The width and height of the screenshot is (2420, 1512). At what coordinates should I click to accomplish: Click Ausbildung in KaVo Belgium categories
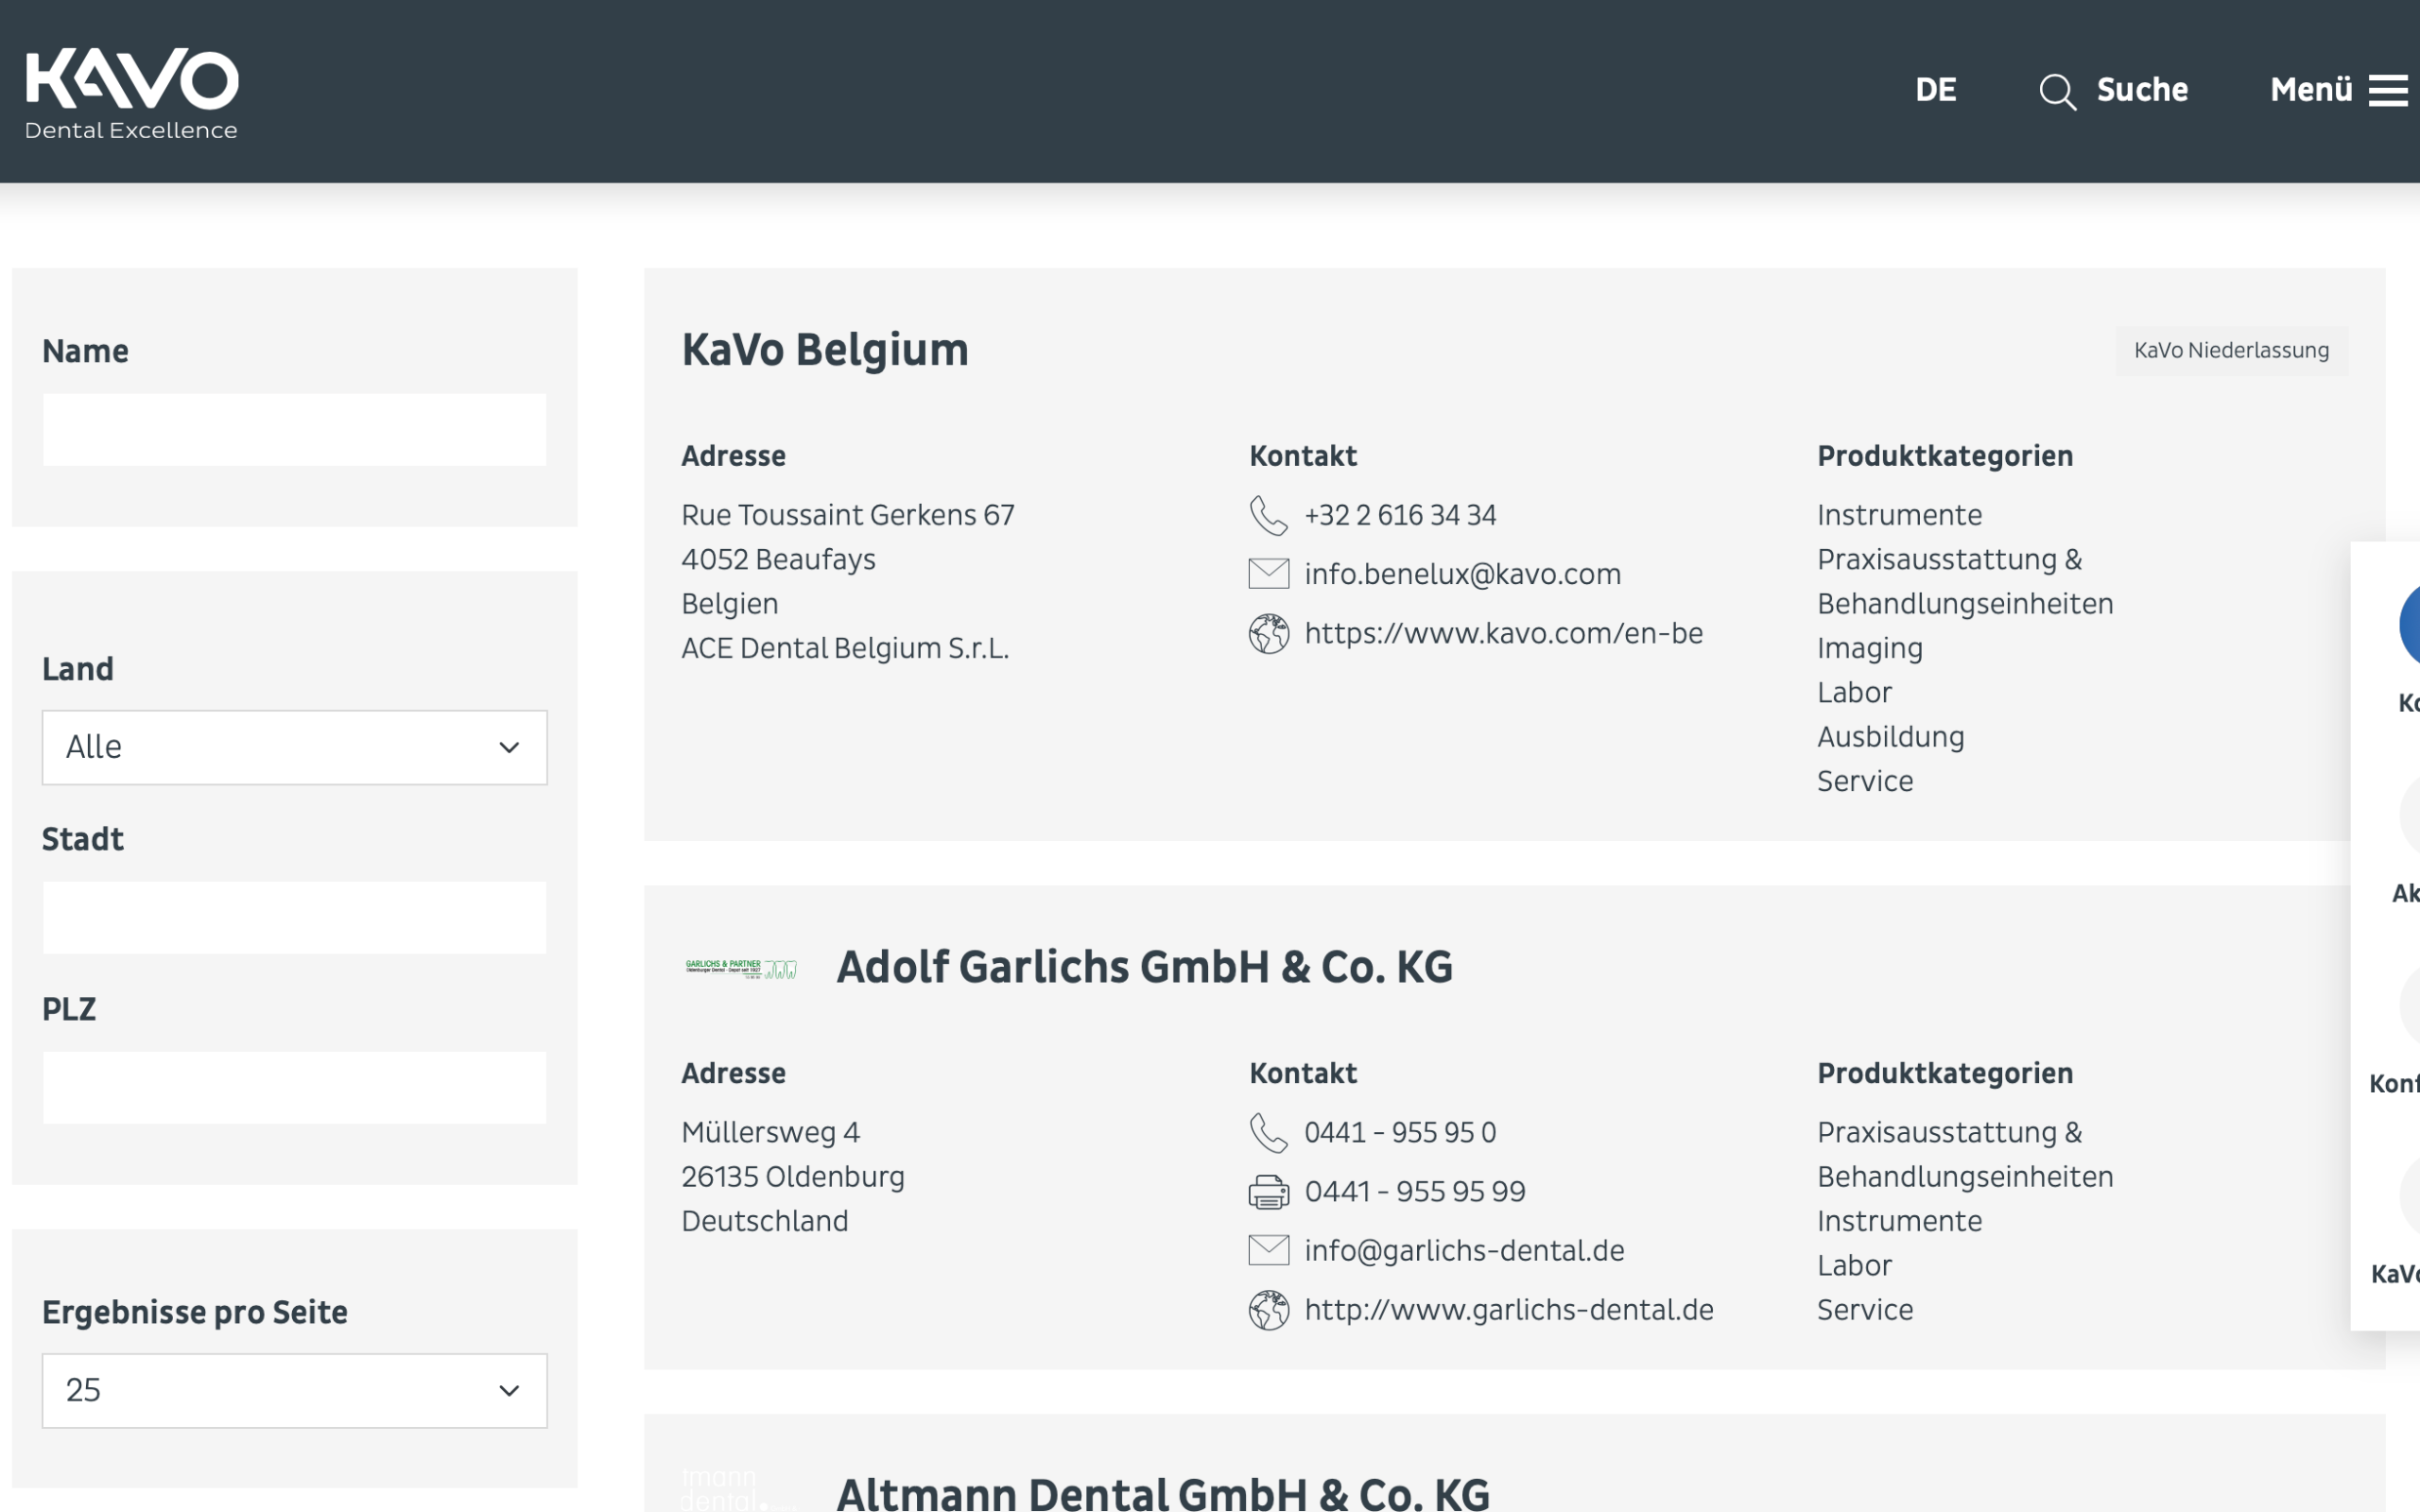(1890, 737)
